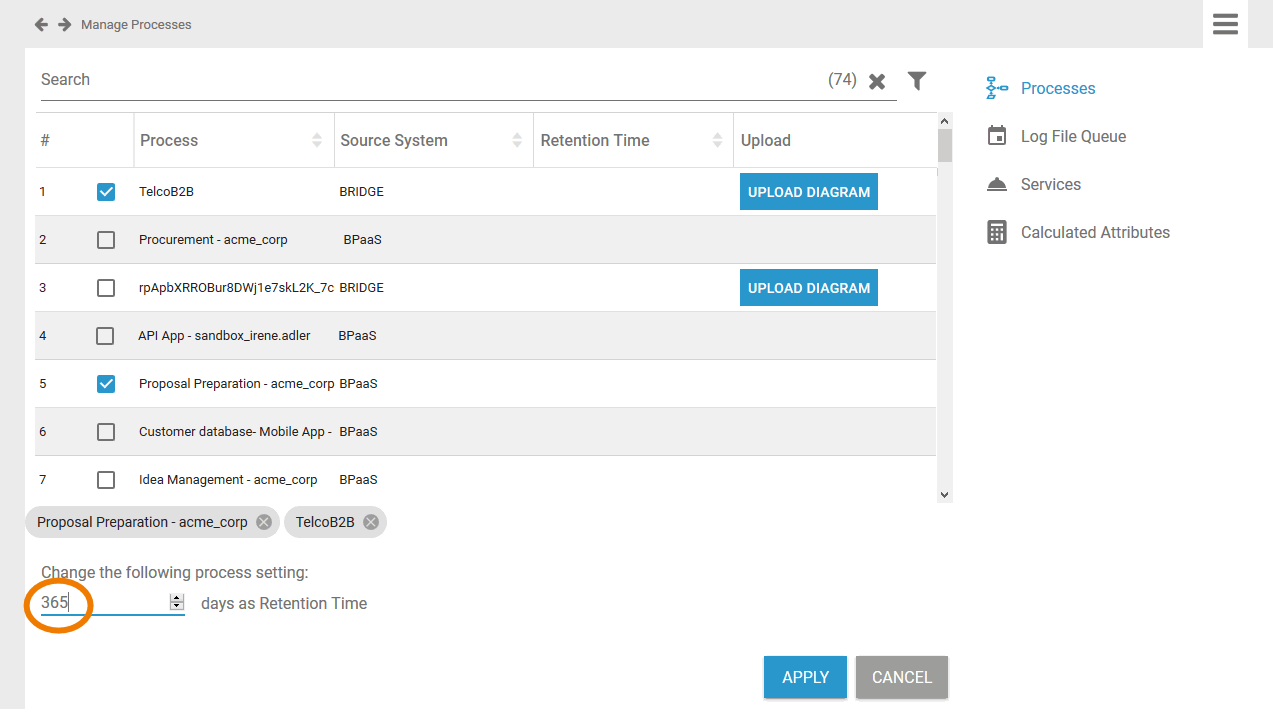This screenshot has width=1273, height=709.
Task: Open the hamburger menu
Action: tap(1225, 24)
